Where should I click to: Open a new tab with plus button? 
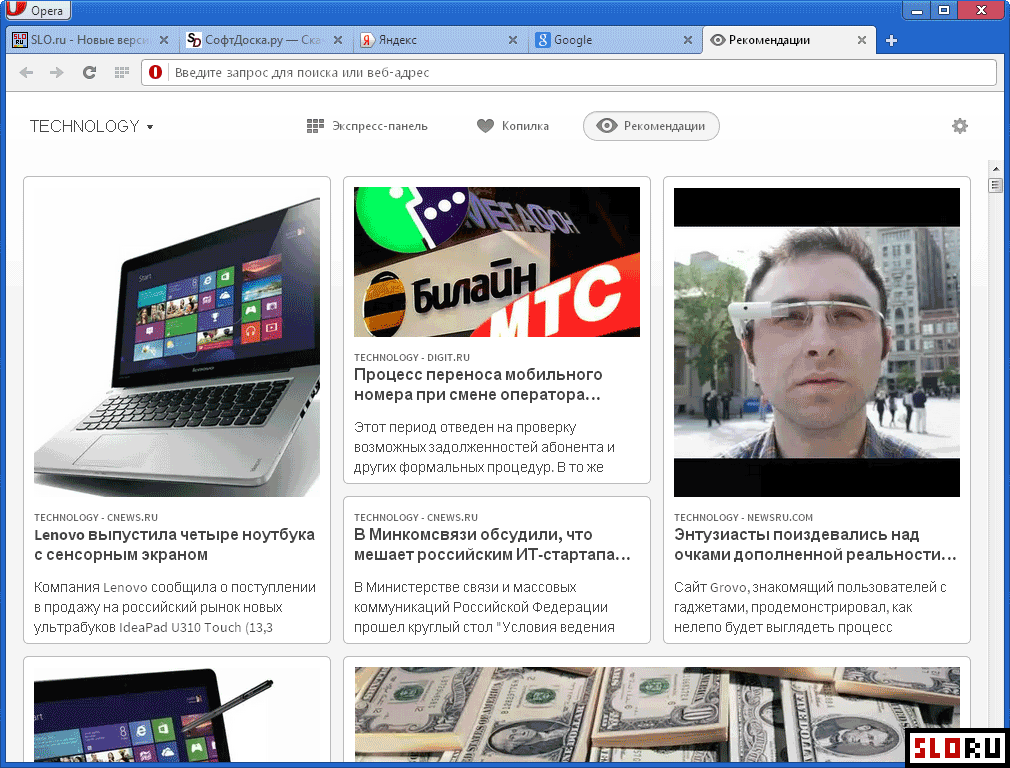click(x=891, y=41)
